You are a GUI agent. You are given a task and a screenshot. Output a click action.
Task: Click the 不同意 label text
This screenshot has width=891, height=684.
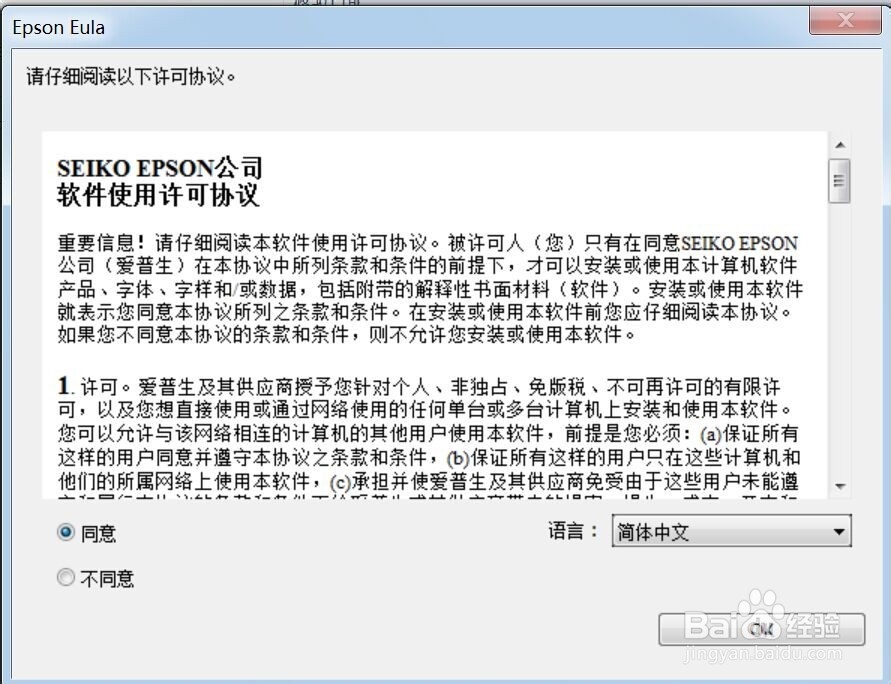click(x=107, y=578)
